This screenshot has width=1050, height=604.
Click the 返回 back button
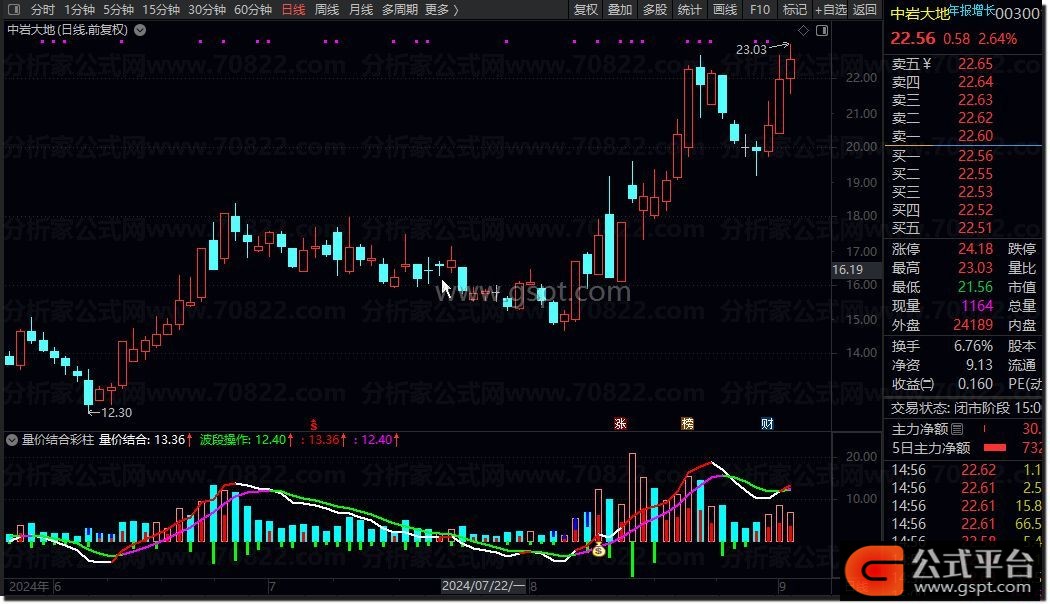865,10
